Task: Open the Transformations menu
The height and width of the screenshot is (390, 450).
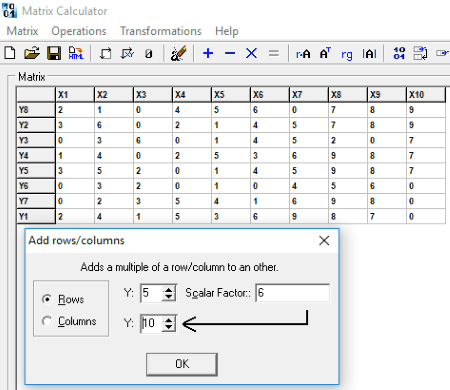Action: tap(161, 31)
